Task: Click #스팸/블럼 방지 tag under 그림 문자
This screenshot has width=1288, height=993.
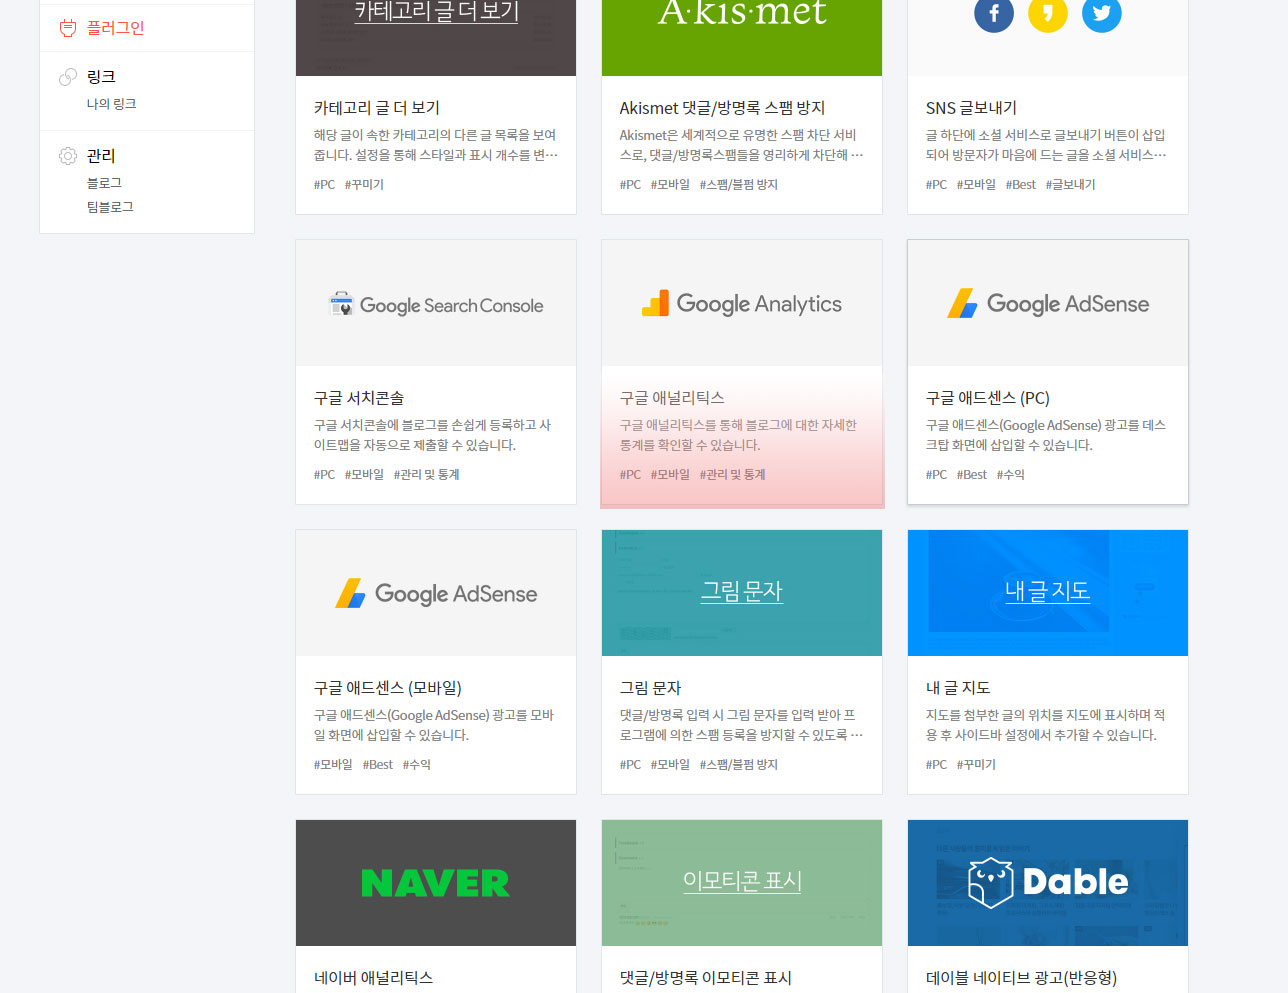Action: pyautogui.click(x=739, y=765)
